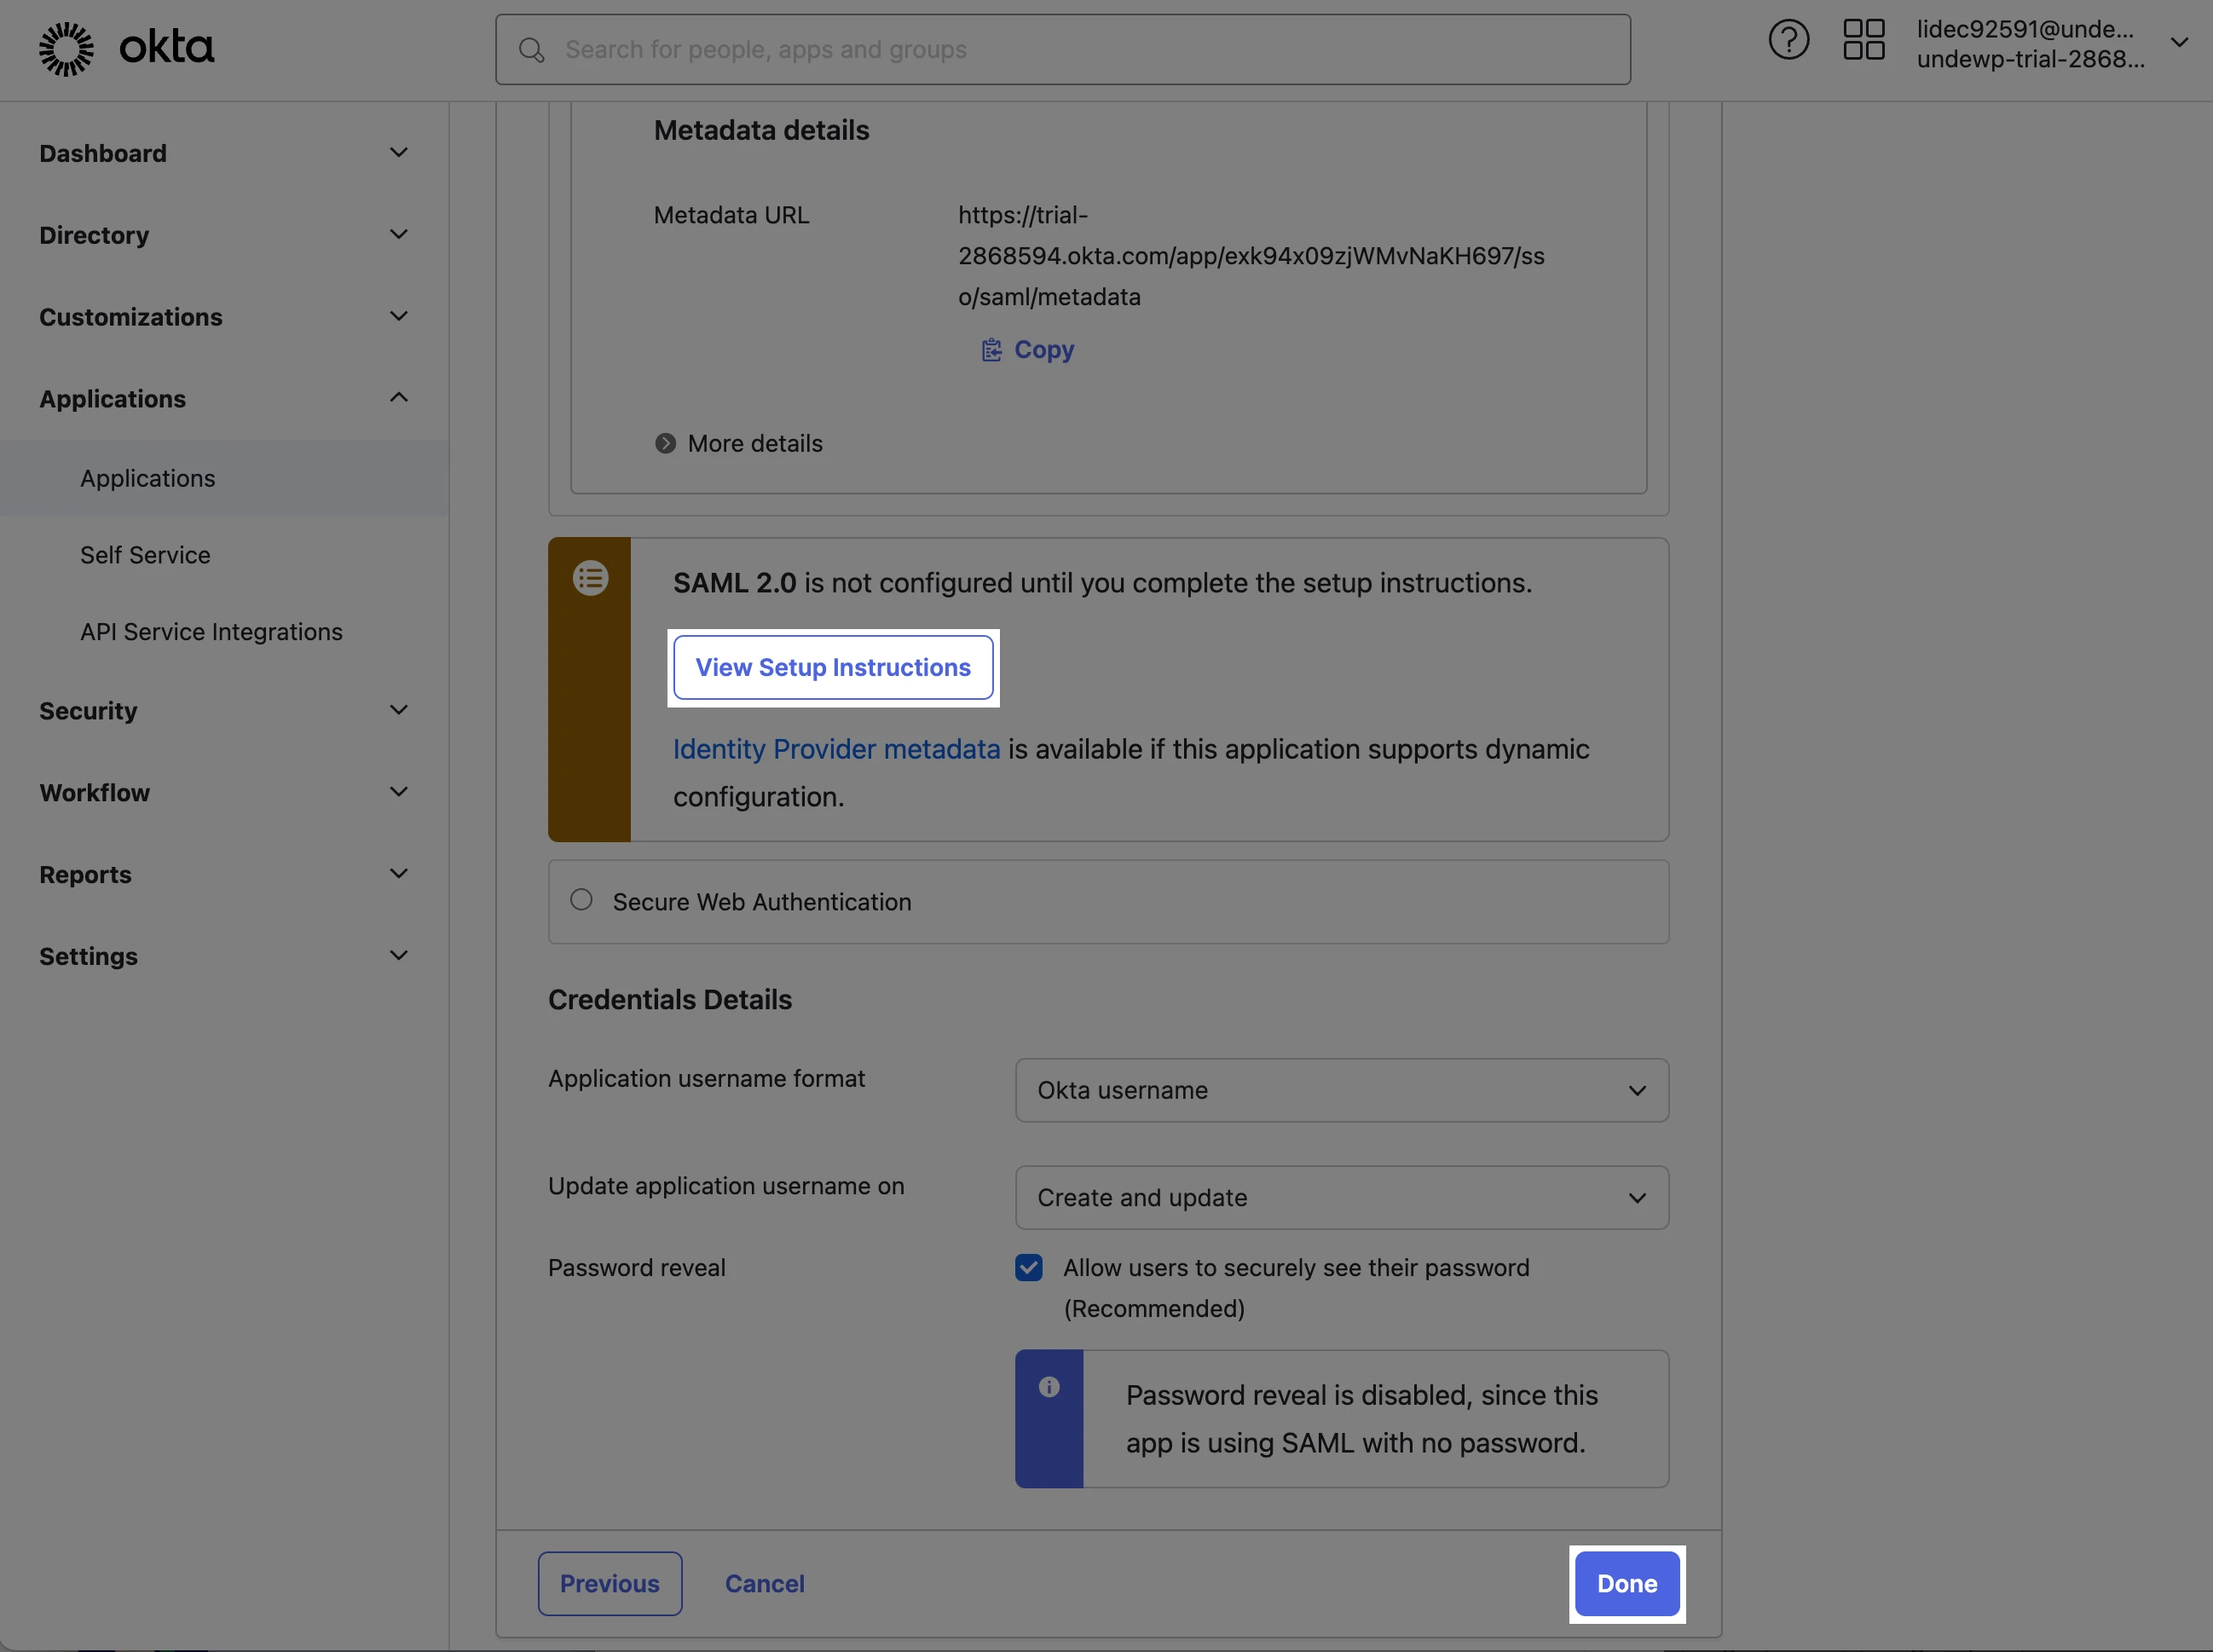
Task: Click the SAML list bullet icon
Action: [x=590, y=578]
